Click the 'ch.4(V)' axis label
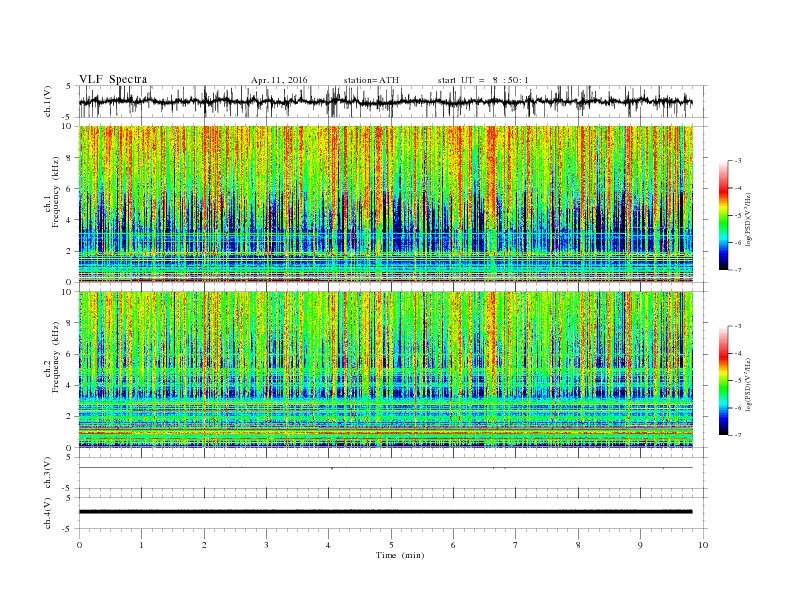The height and width of the screenshot is (612, 792). tap(48, 513)
